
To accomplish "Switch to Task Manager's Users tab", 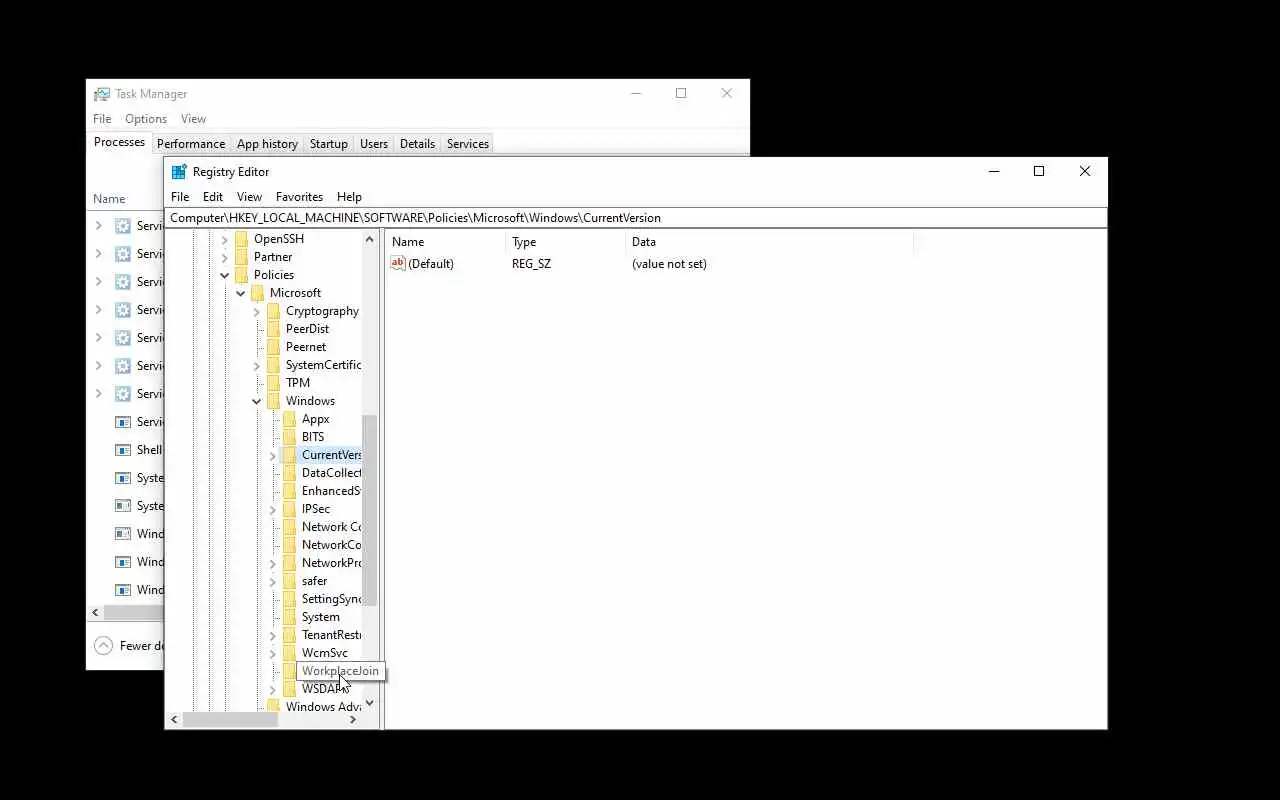I will [374, 144].
